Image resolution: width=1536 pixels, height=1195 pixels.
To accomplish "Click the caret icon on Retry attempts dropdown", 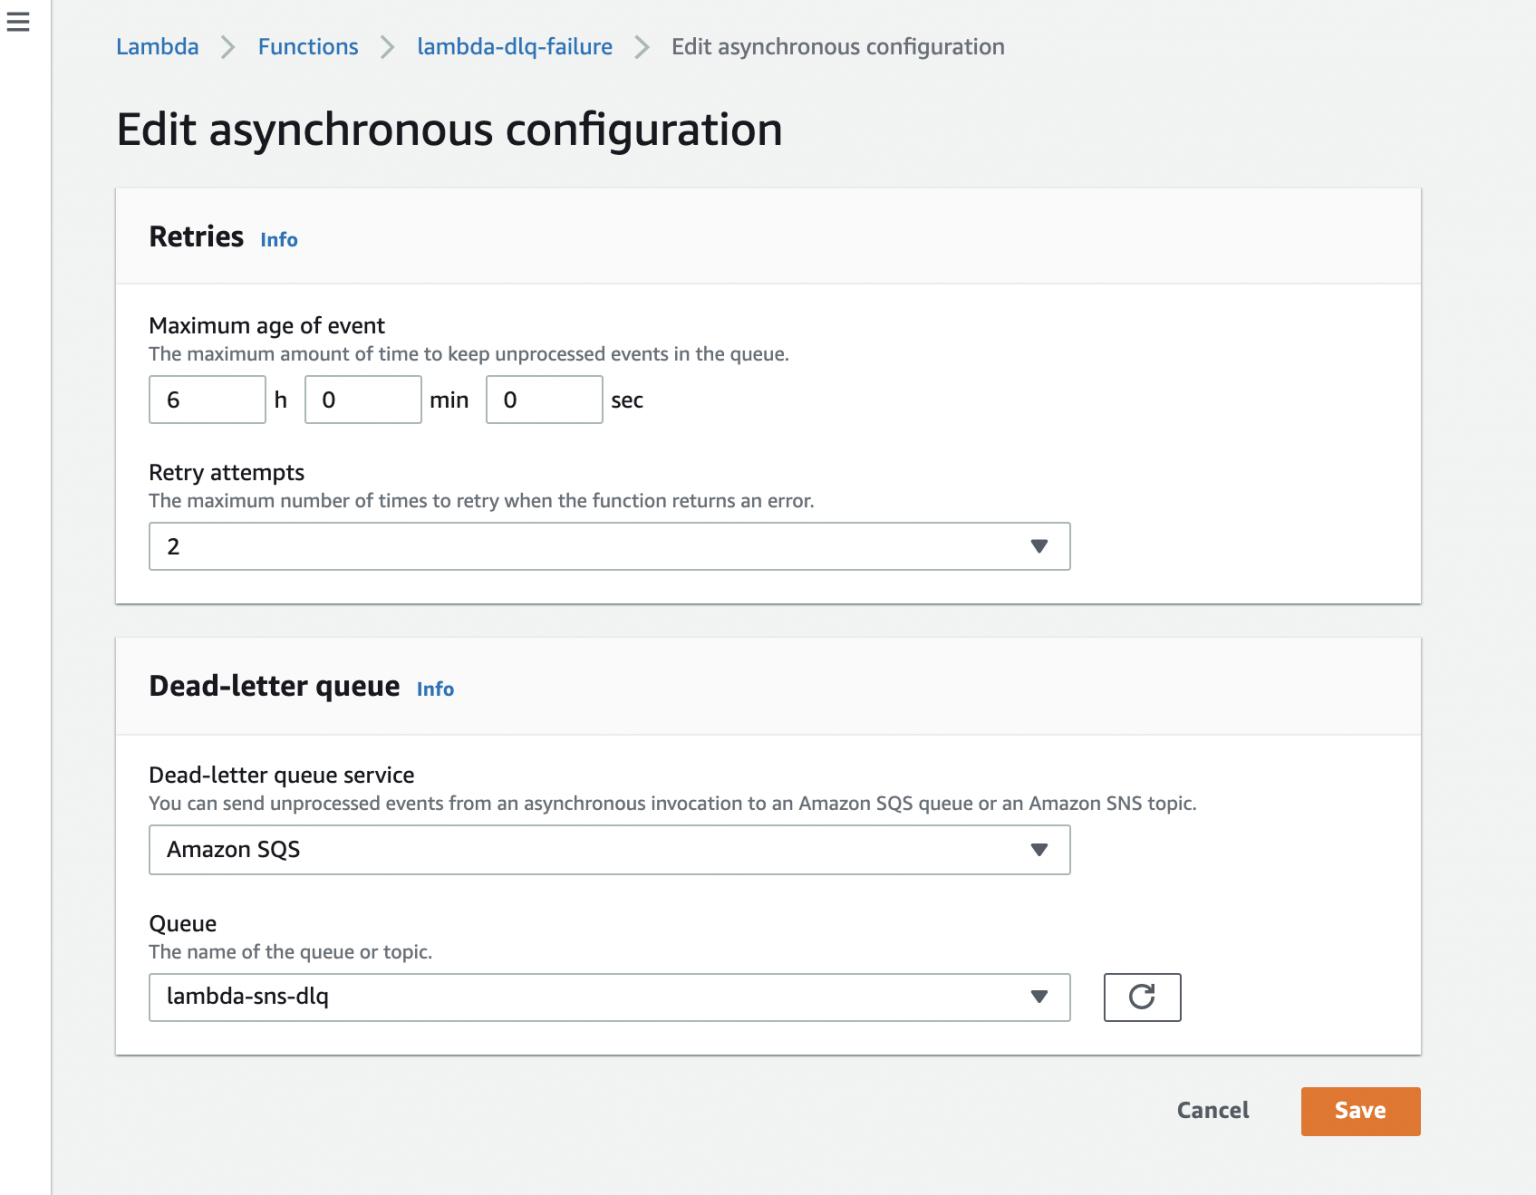I will [x=1039, y=546].
